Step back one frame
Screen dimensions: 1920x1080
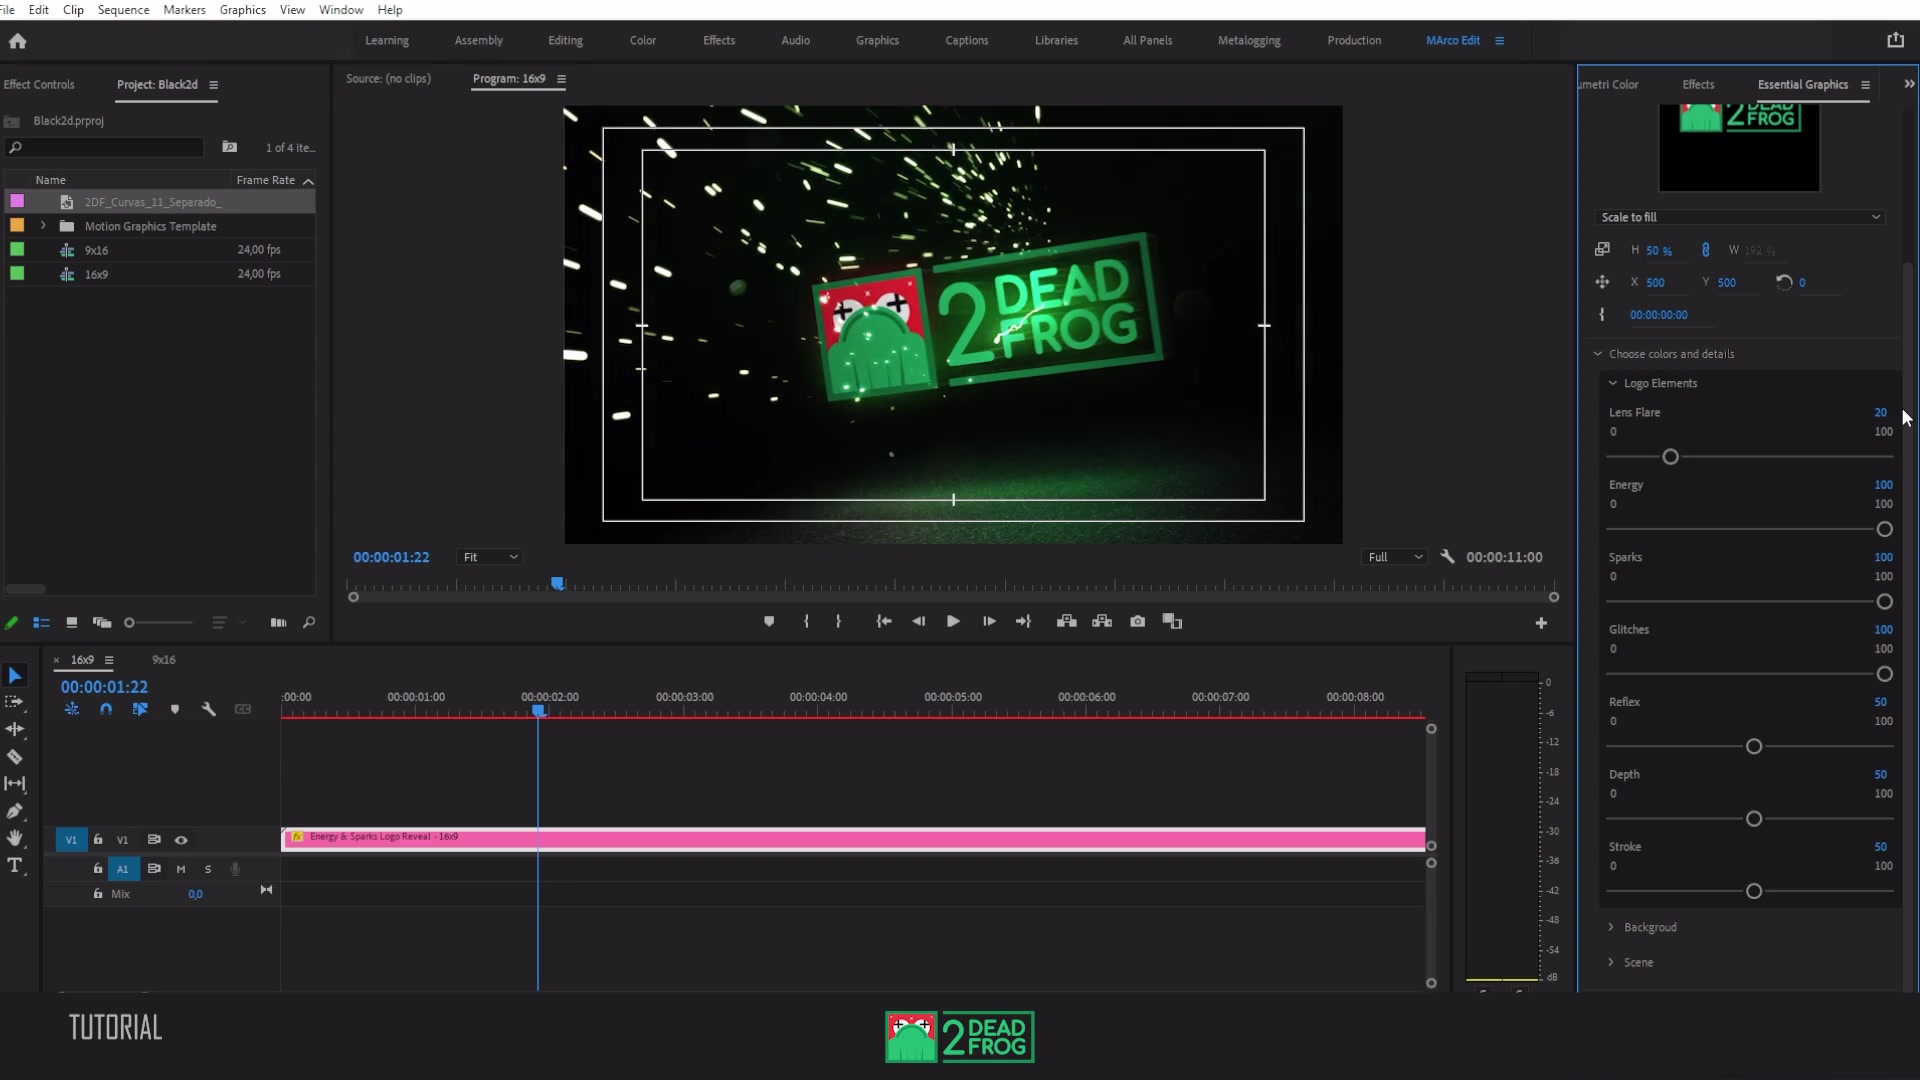click(x=918, y=622)
